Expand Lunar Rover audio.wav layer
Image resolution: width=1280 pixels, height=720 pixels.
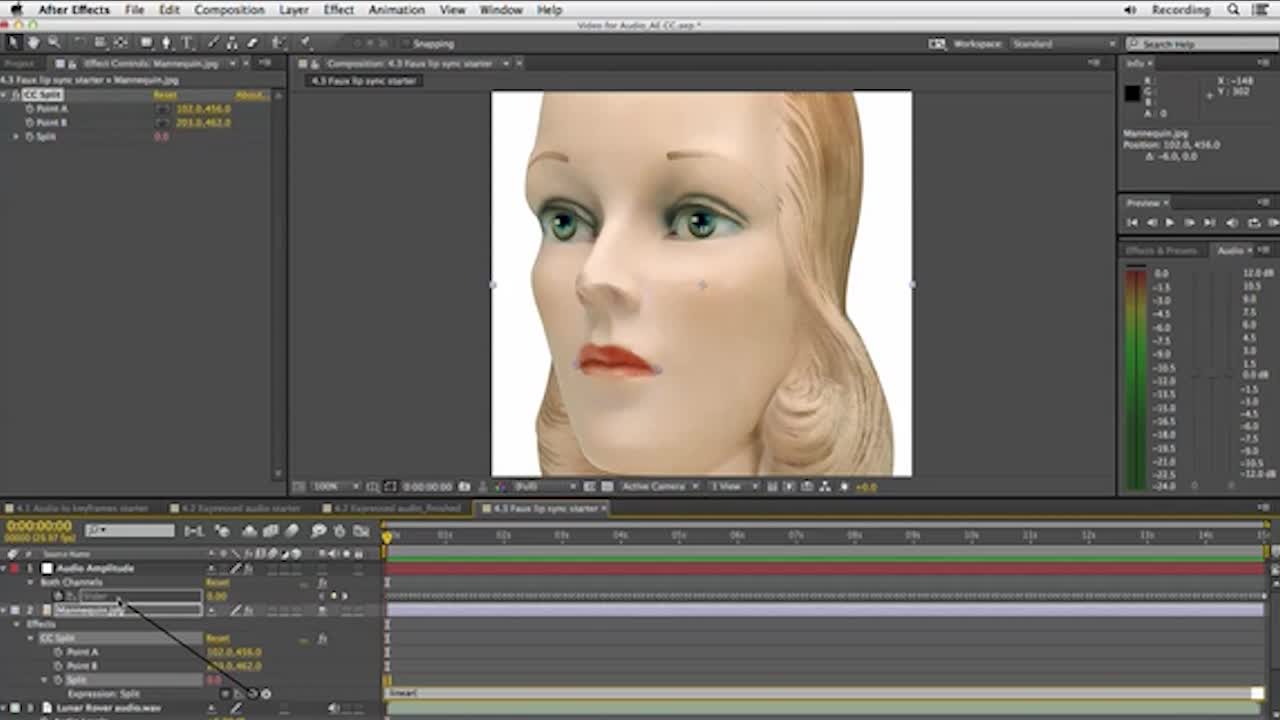(x=3, y=708)
